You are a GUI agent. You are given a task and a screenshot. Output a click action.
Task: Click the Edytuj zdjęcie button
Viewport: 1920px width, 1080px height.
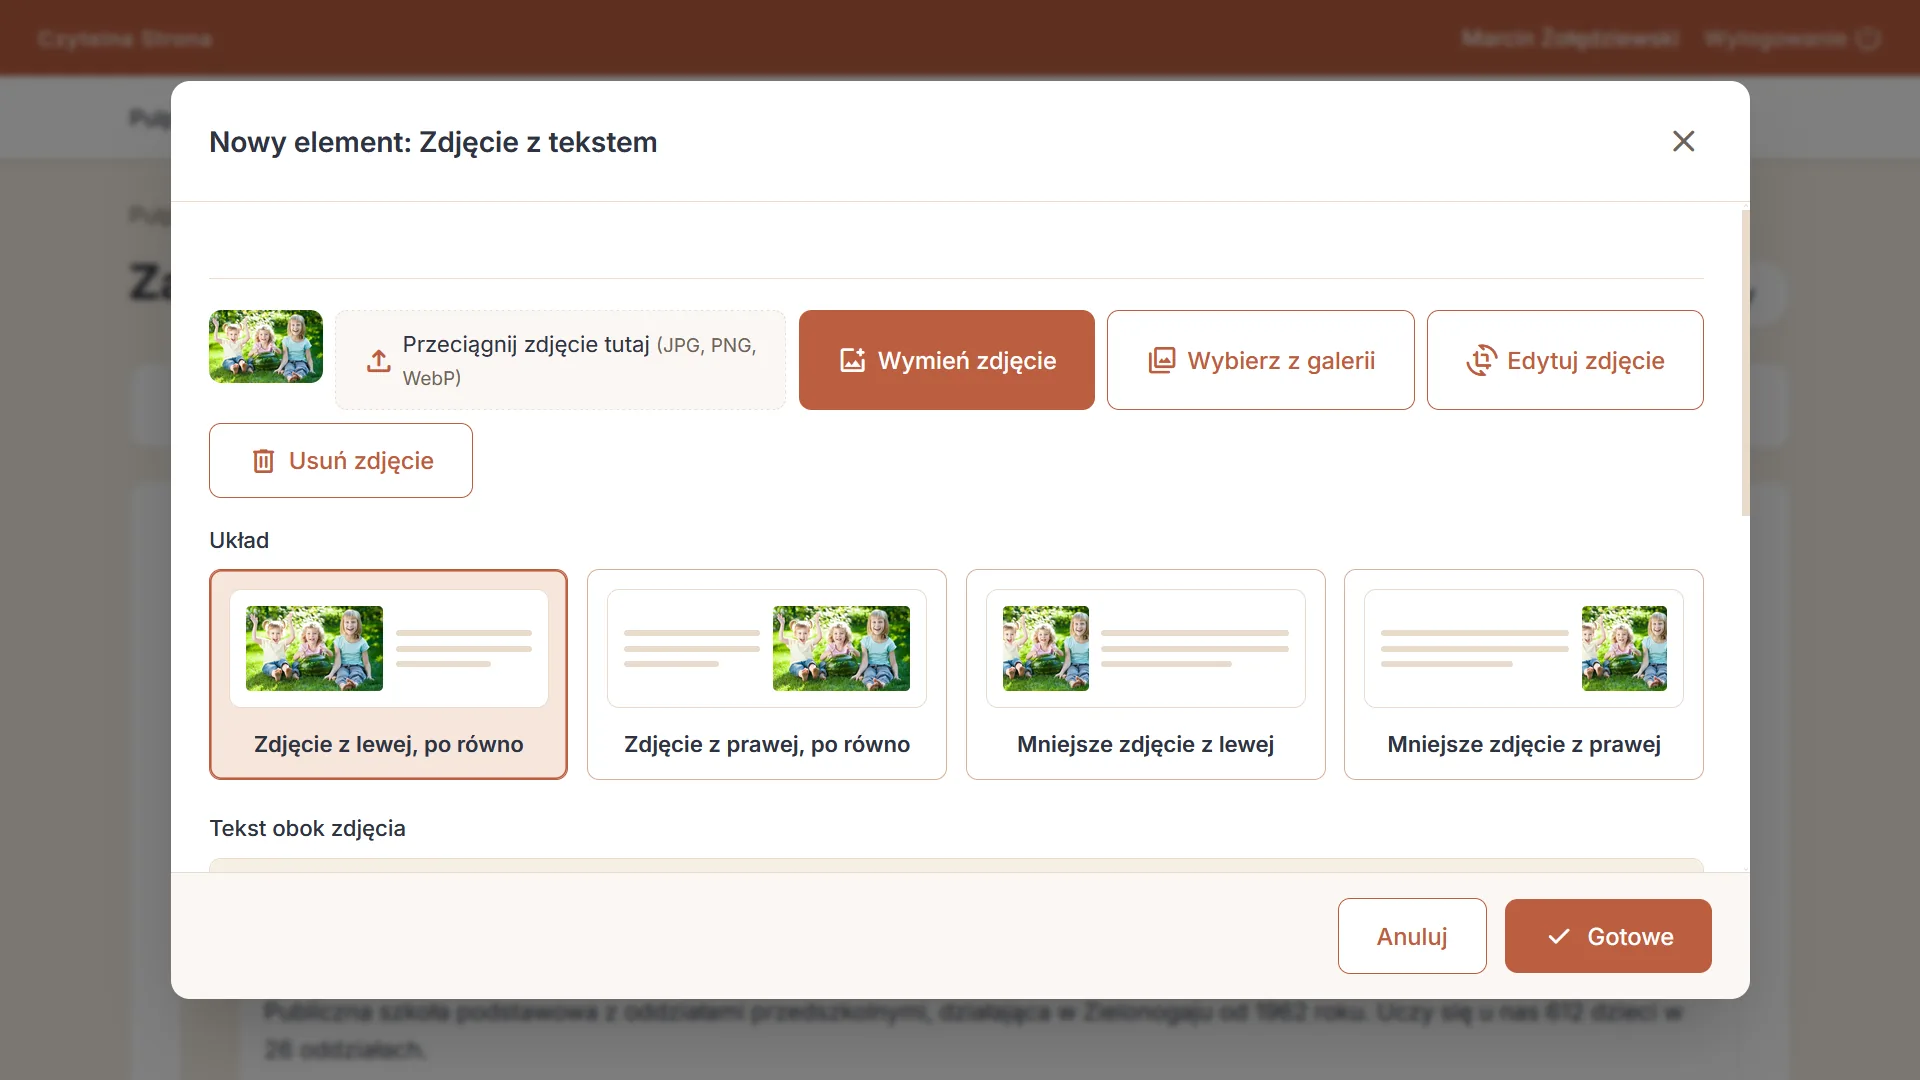click(1565, 360)
